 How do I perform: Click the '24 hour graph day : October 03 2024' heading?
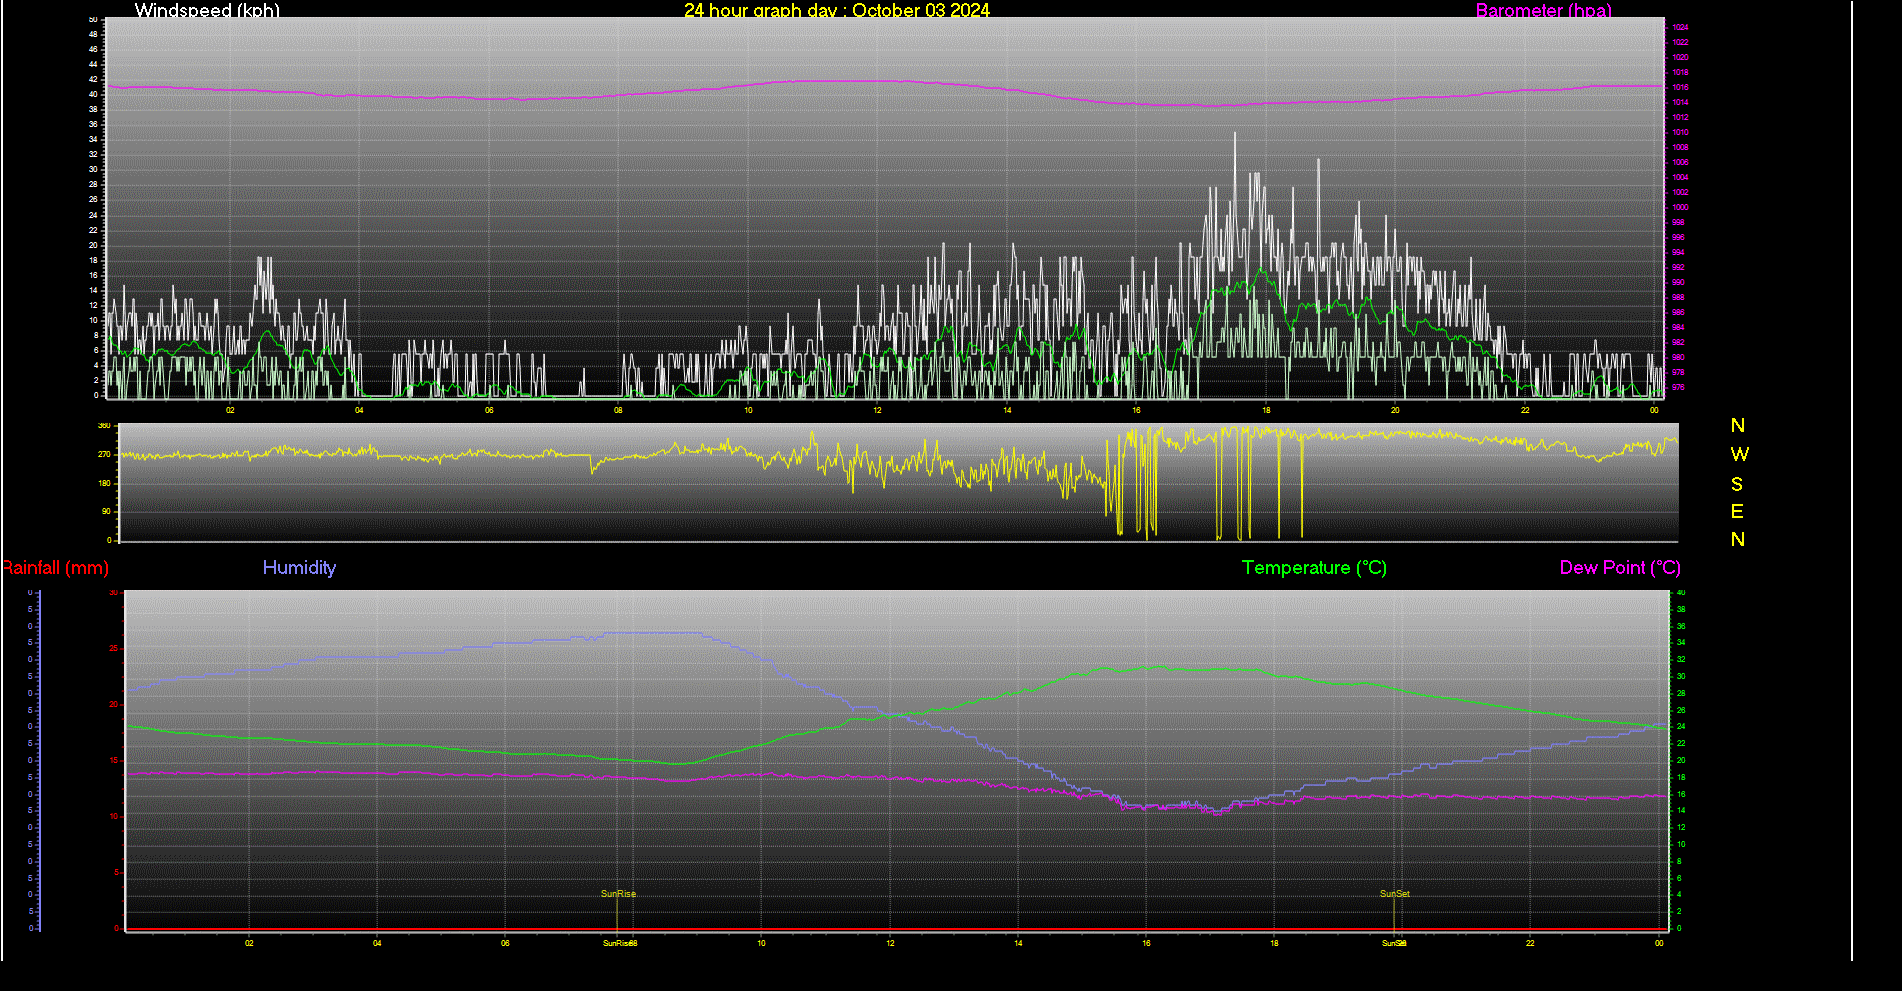(837, 10)
